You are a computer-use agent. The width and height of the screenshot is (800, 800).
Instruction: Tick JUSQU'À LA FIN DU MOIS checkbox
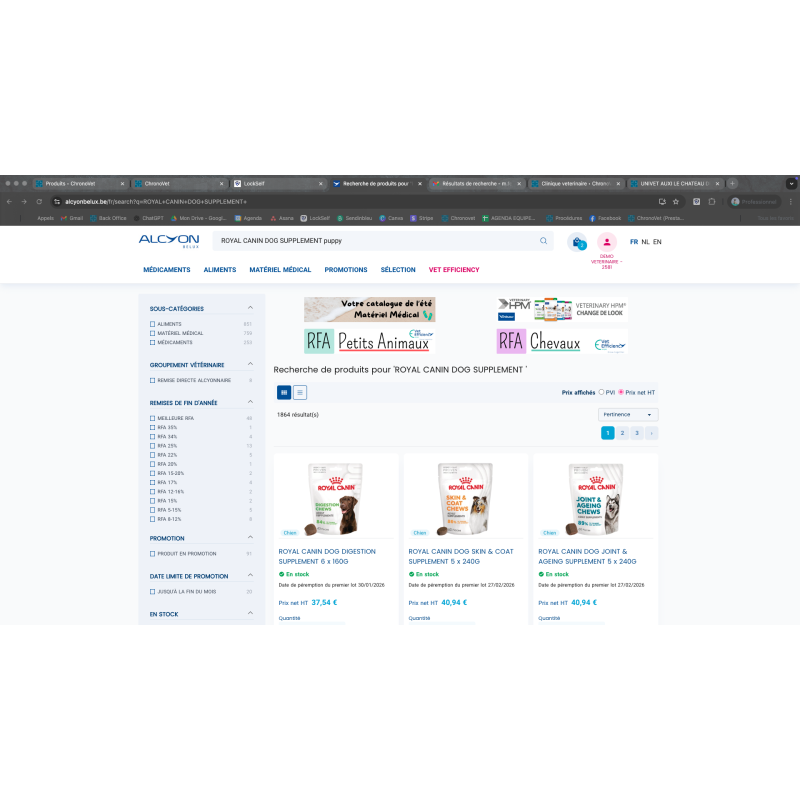[x=152, y=591]
